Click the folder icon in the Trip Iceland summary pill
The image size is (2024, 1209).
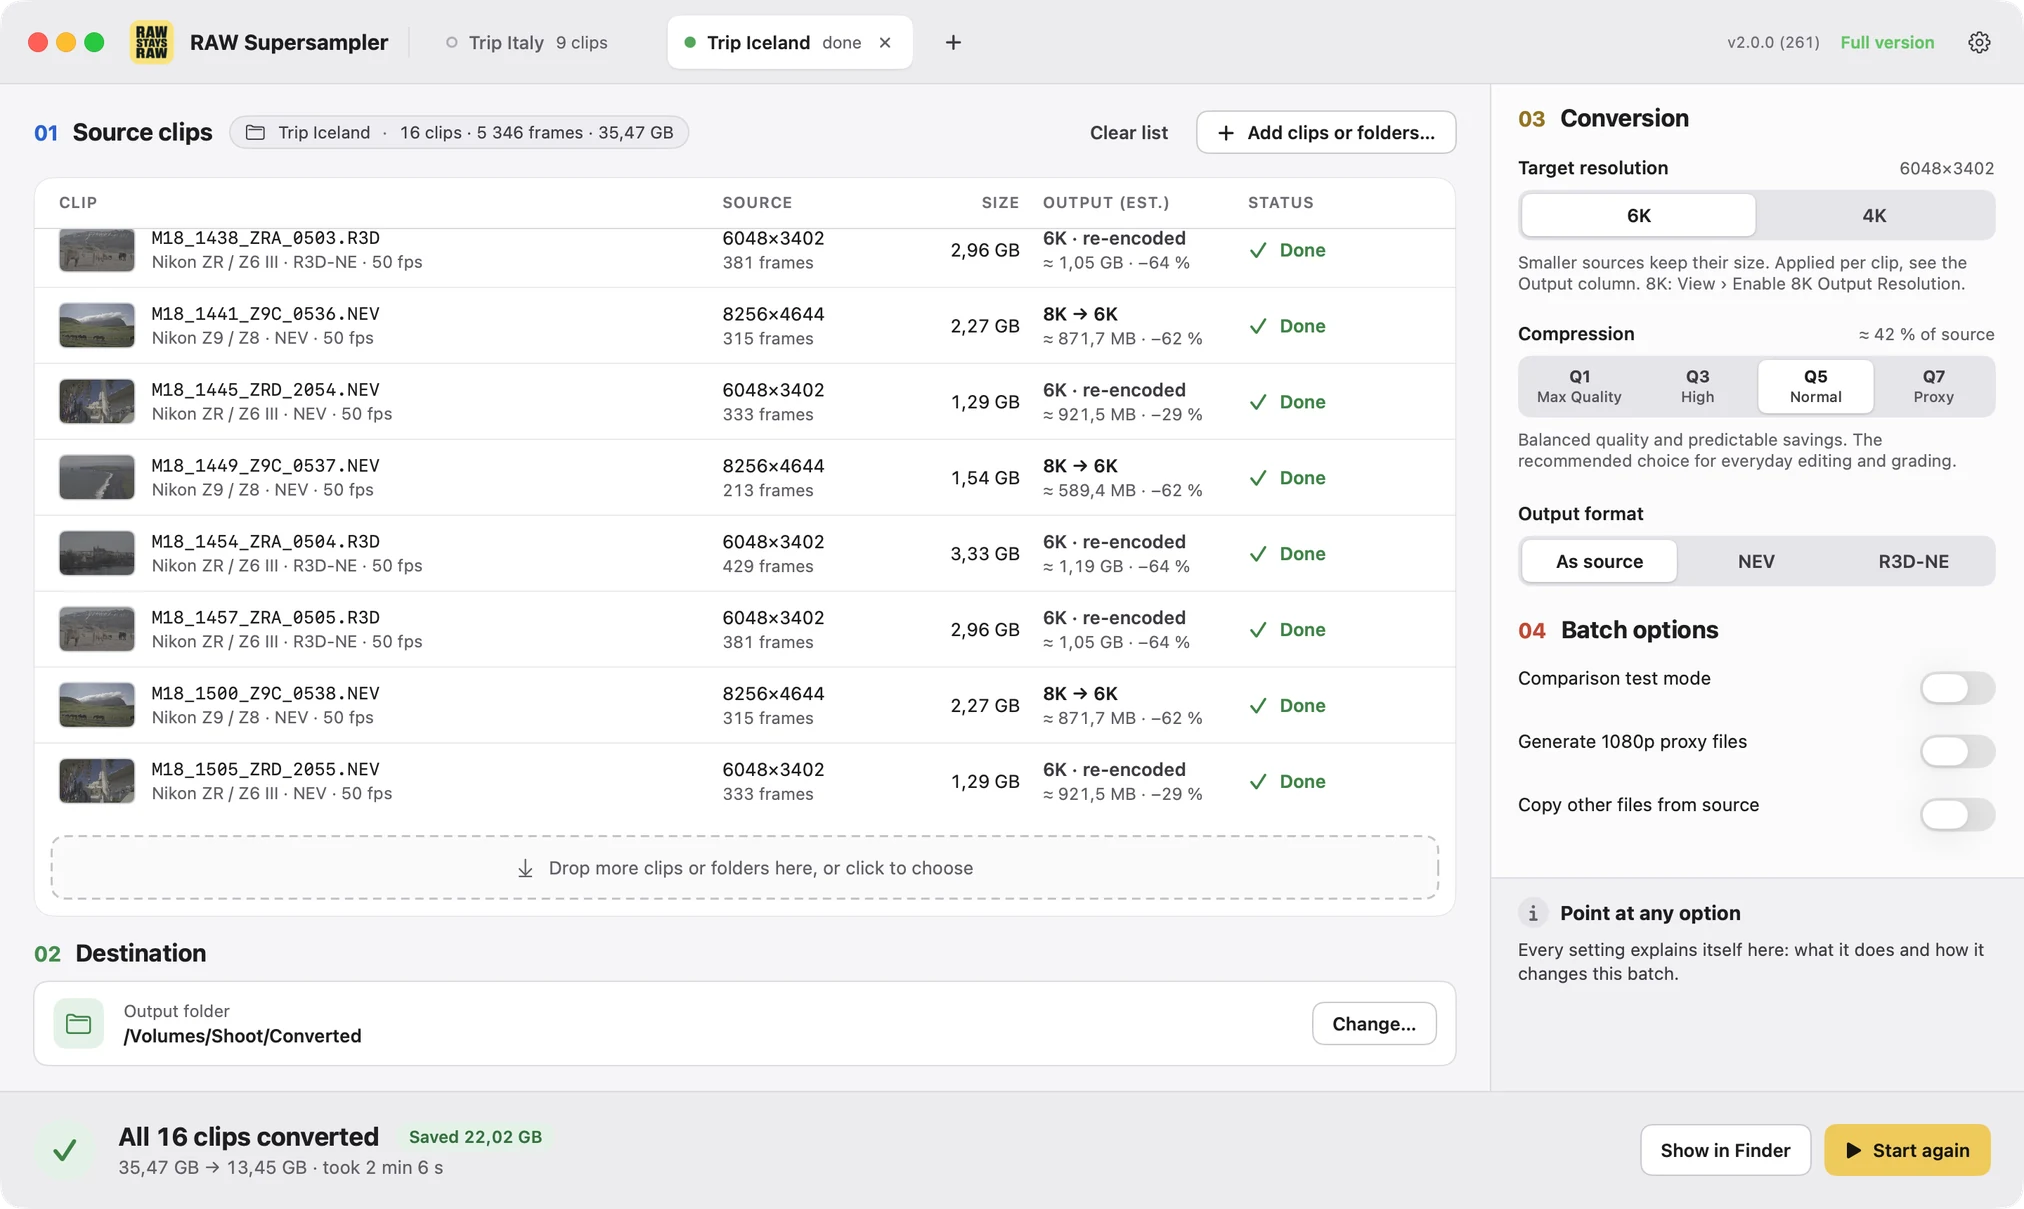255,132
